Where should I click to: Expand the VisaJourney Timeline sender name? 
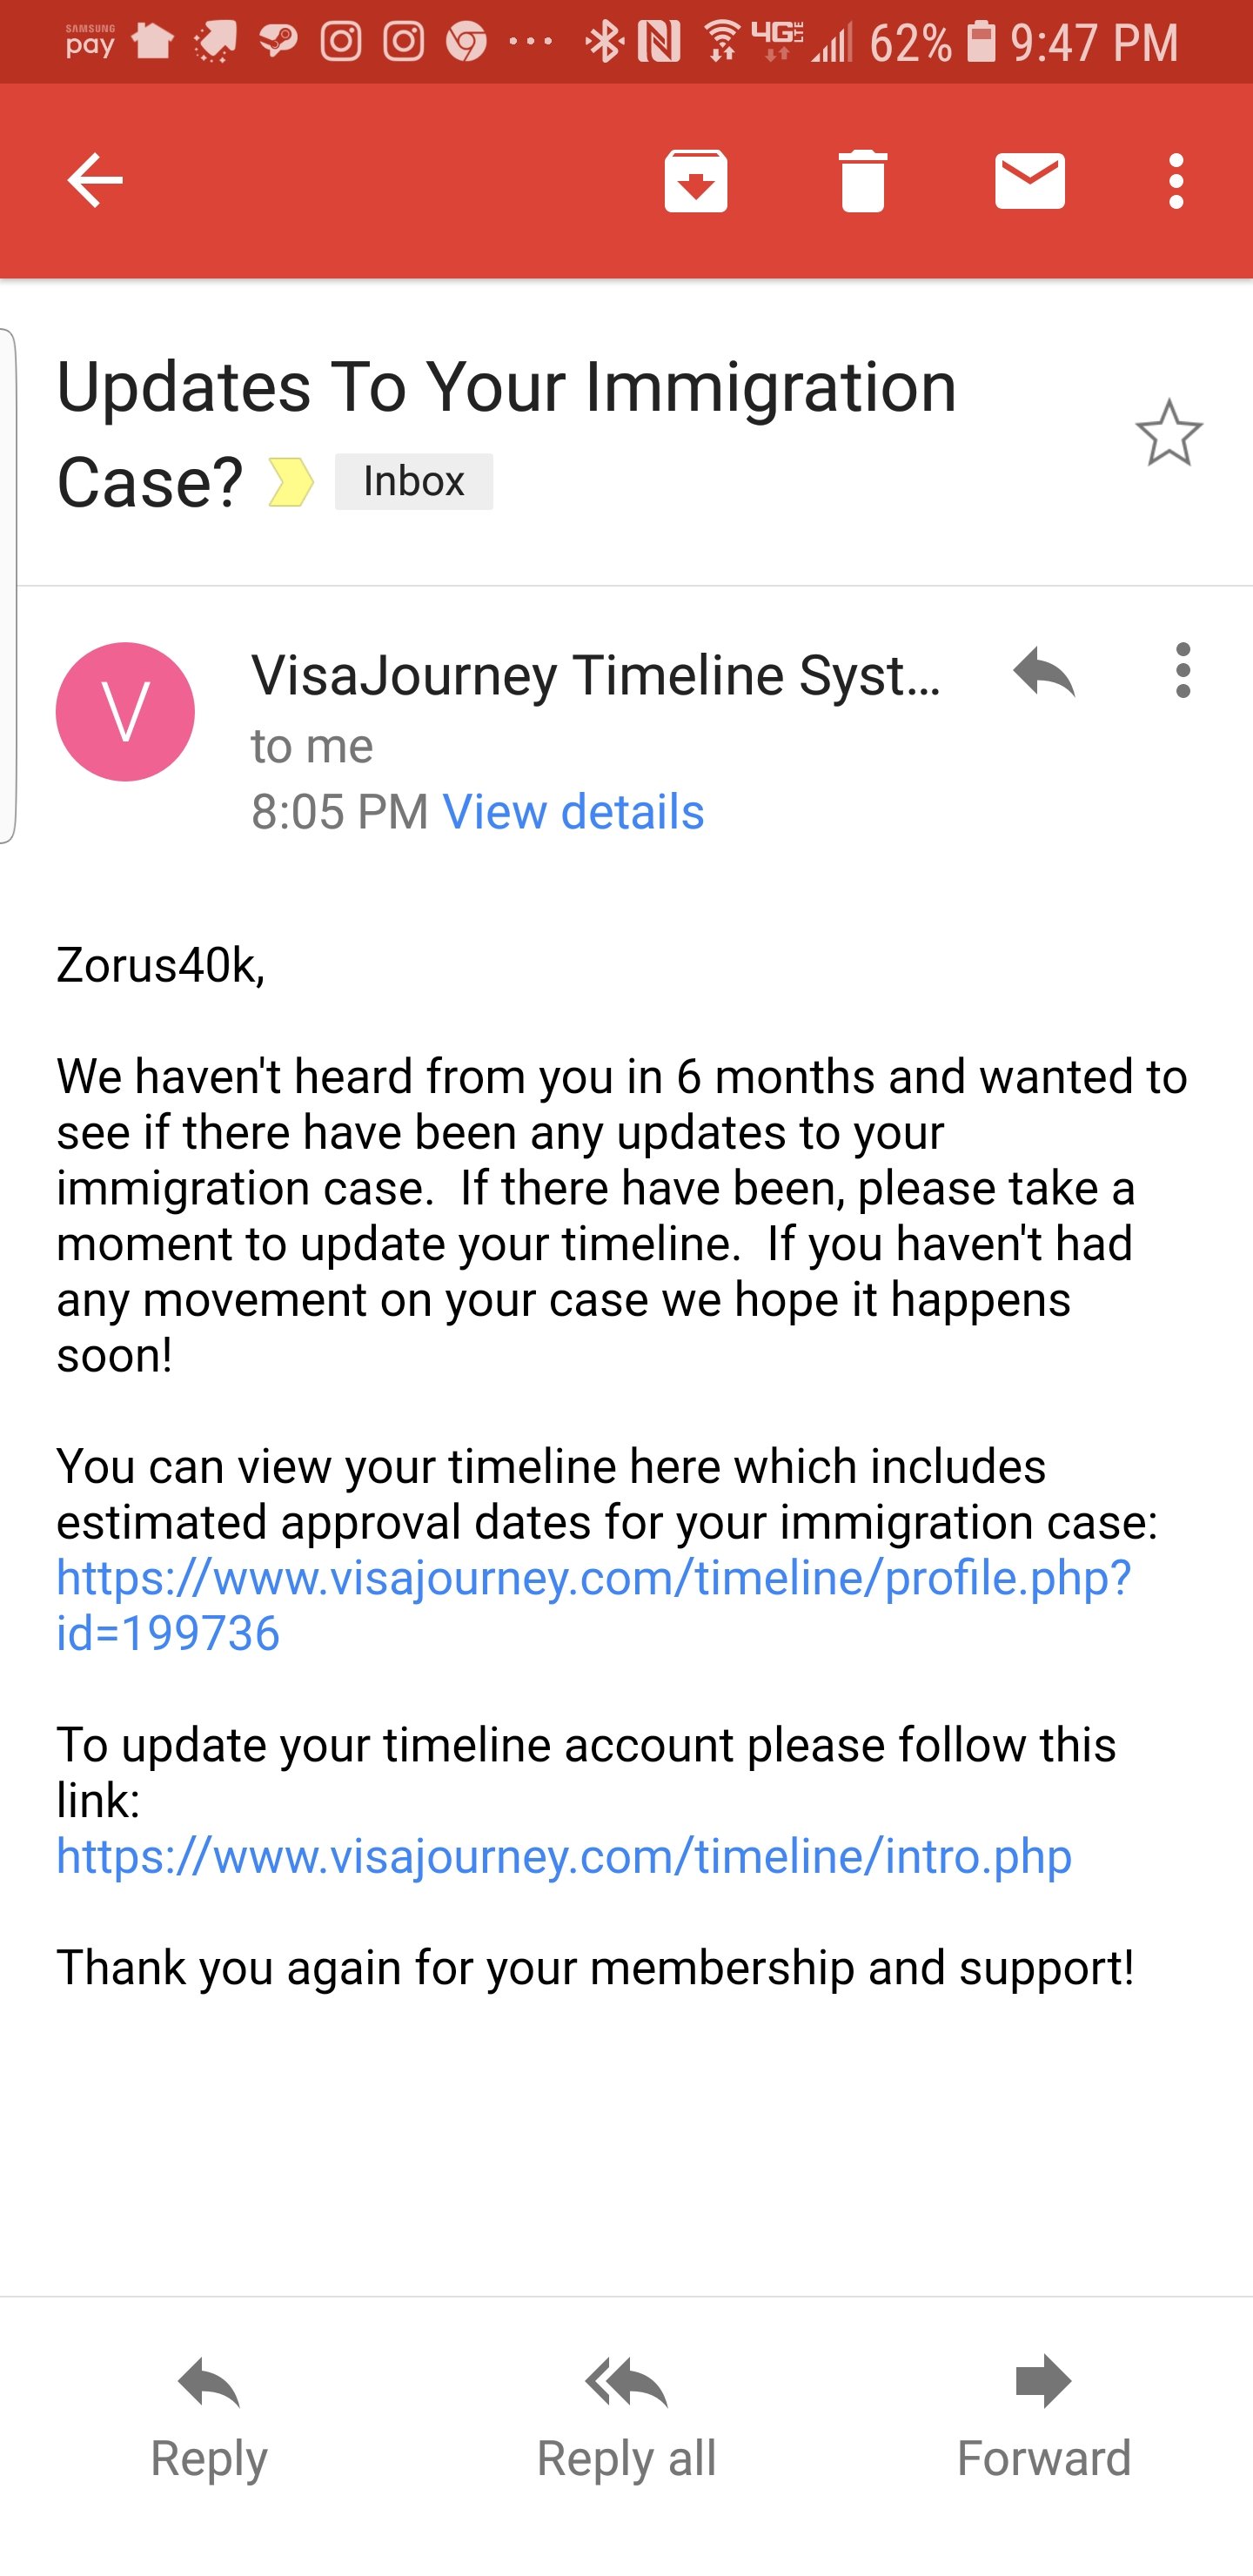[x=596, y=675]
